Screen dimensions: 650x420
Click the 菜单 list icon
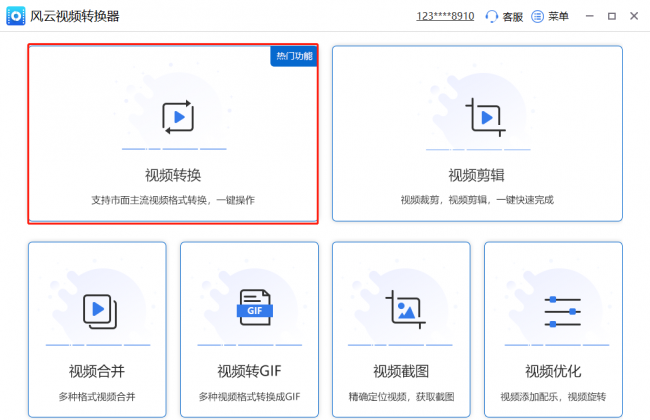[x=537, y=16]
